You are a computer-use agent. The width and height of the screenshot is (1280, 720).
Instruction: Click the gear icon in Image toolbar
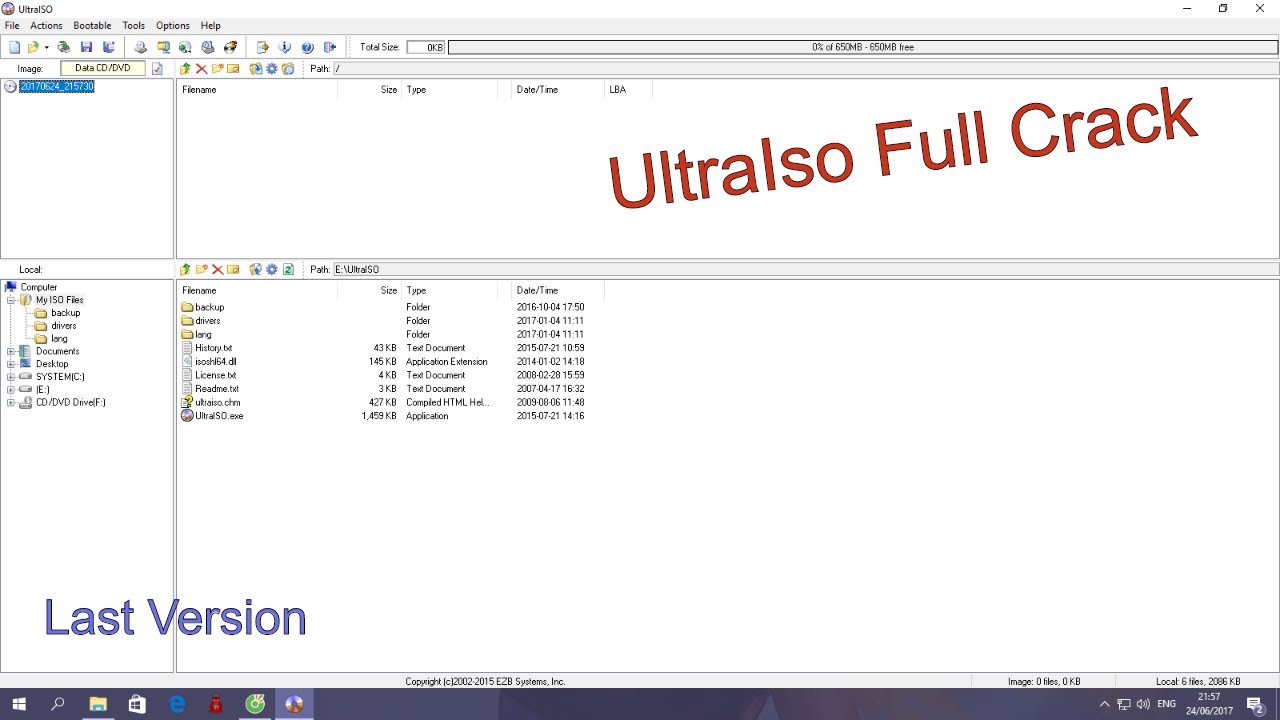[x=272, y=69]
